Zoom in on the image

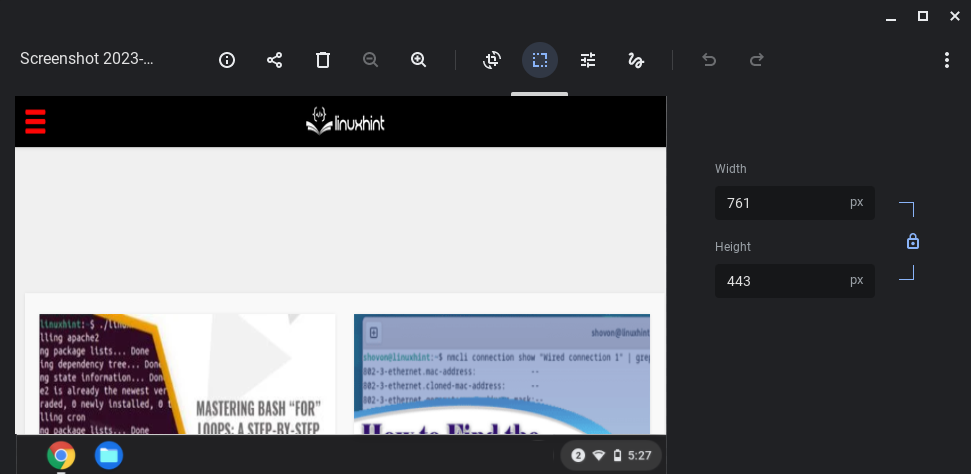pyautogui.click(x=419, y=60)
